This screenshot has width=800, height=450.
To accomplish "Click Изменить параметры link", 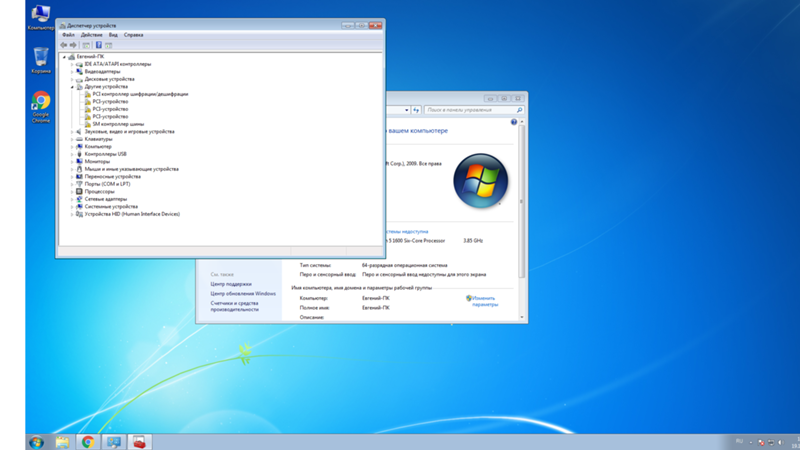I will coord(484,301).
